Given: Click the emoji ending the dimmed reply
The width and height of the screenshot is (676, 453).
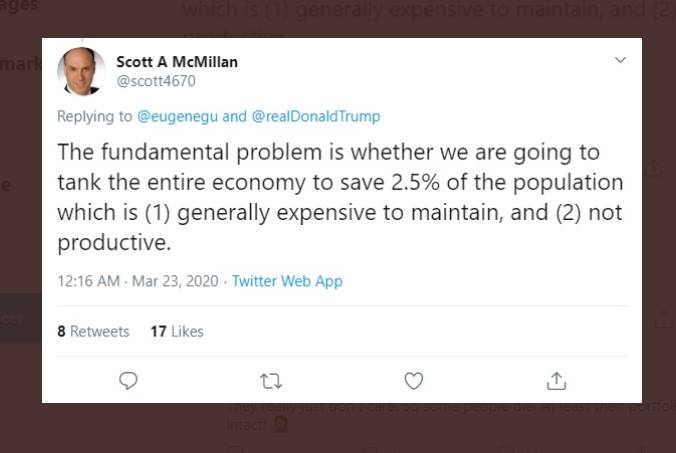Looking at the screenshot, I should [x=281, y=425].
